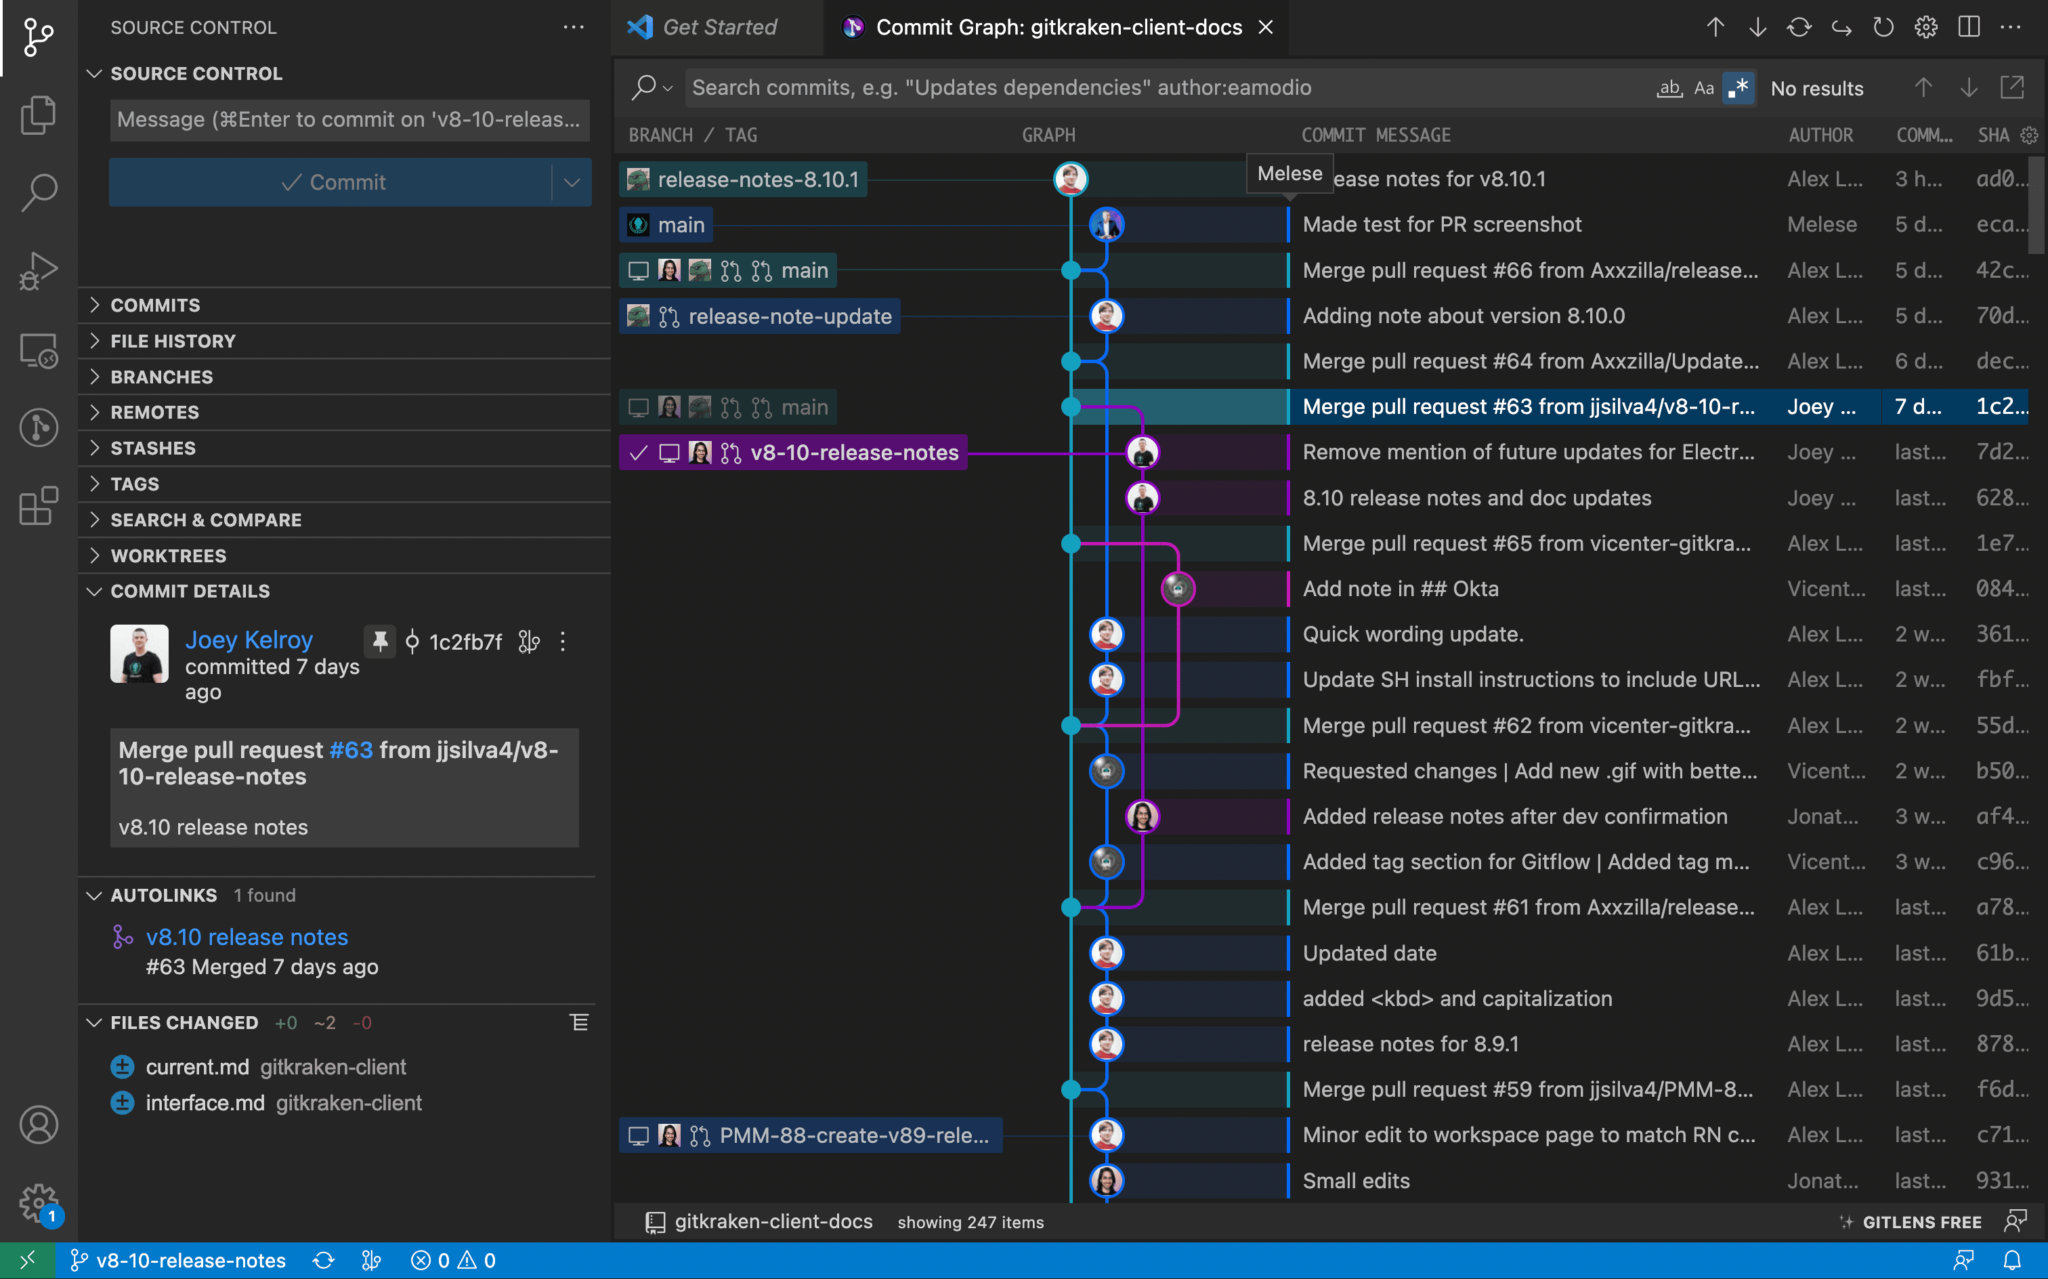Enable regex search in the commits search bar
This screenshot has height=1279, width=2048.
point(1738,88)
